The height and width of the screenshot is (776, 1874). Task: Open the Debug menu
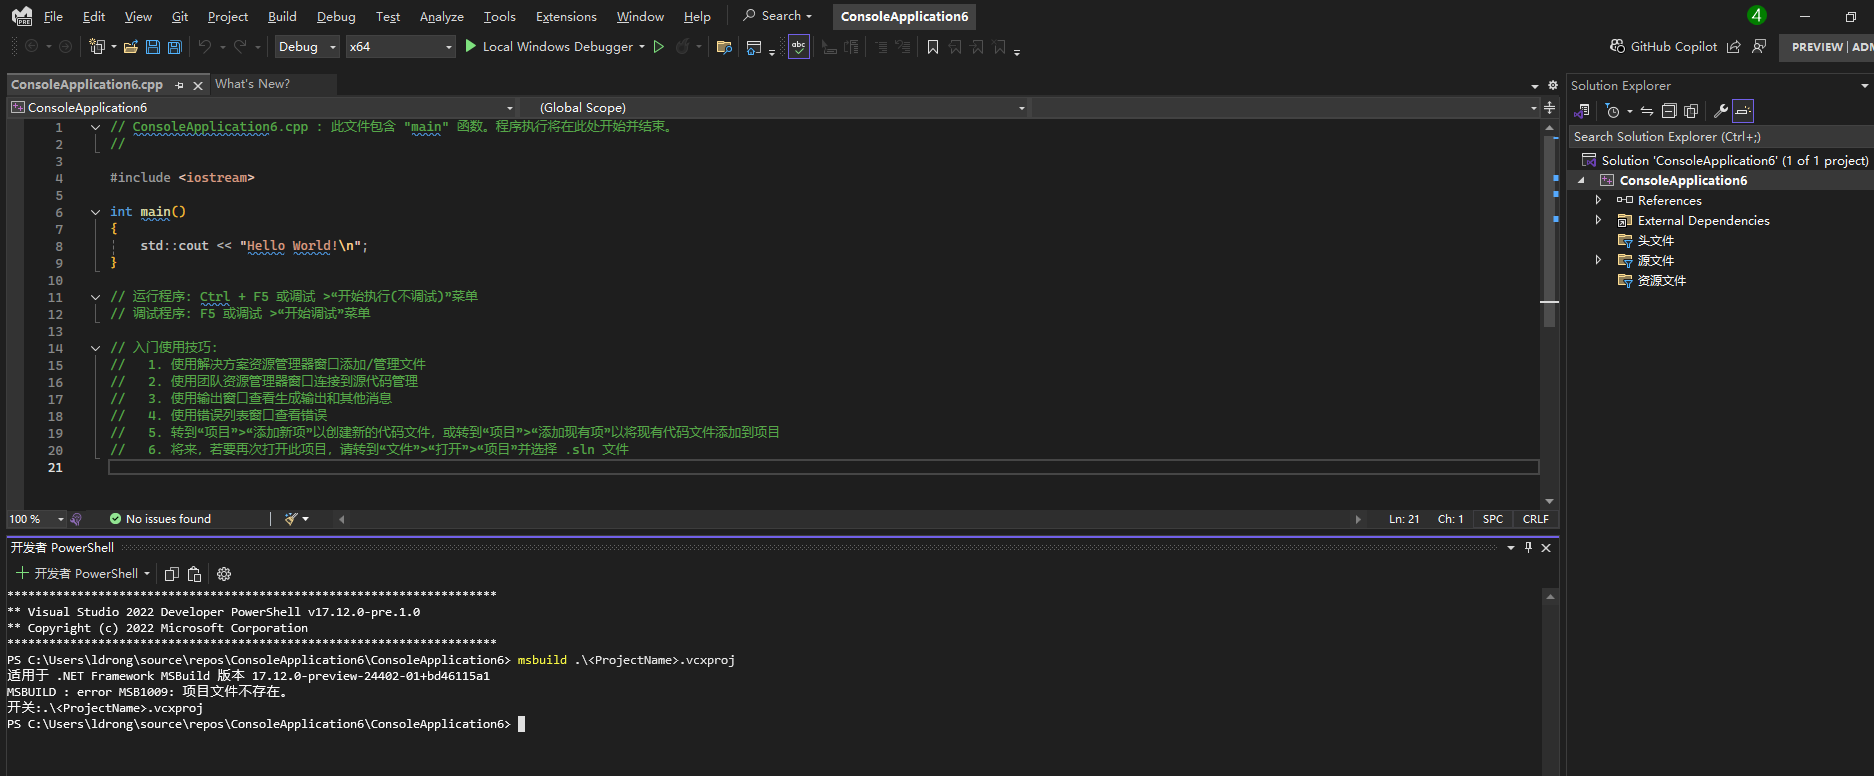336,16
